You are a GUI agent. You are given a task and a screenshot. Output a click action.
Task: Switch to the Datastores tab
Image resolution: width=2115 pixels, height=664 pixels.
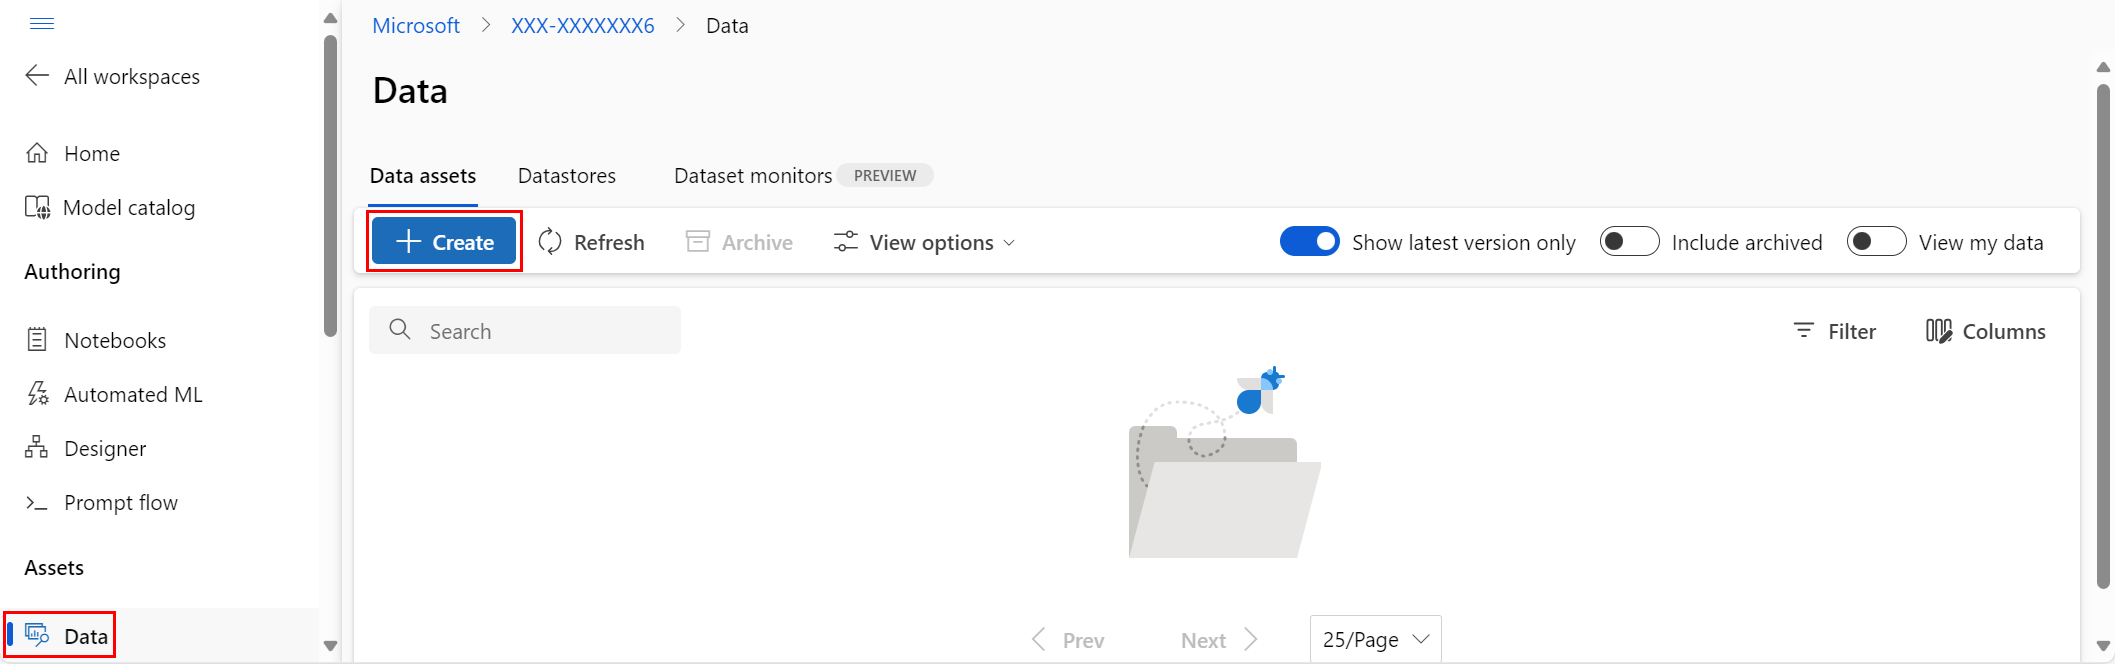tap(566, 175)
